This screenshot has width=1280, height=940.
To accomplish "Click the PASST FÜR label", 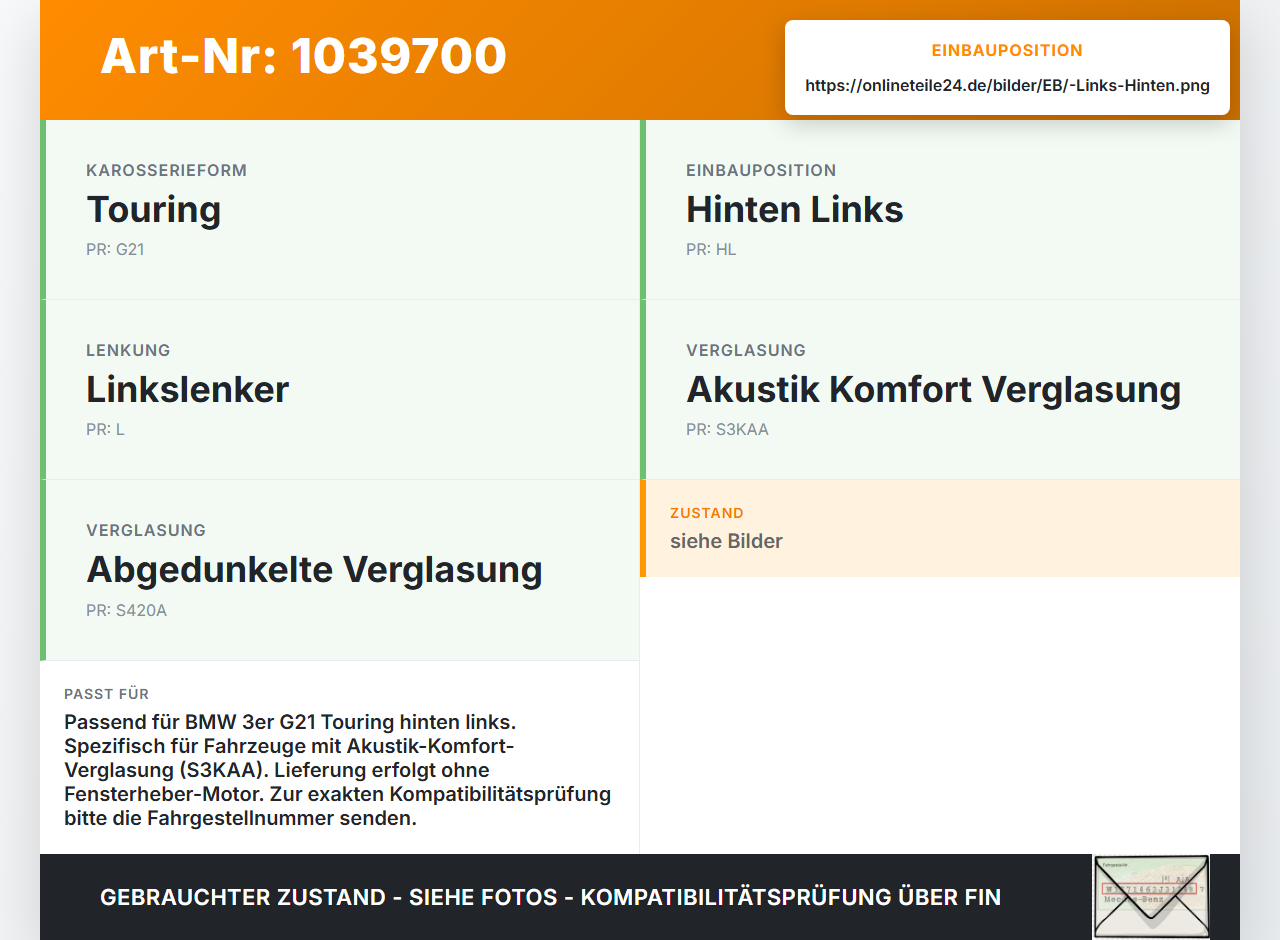I will (106, 694).
